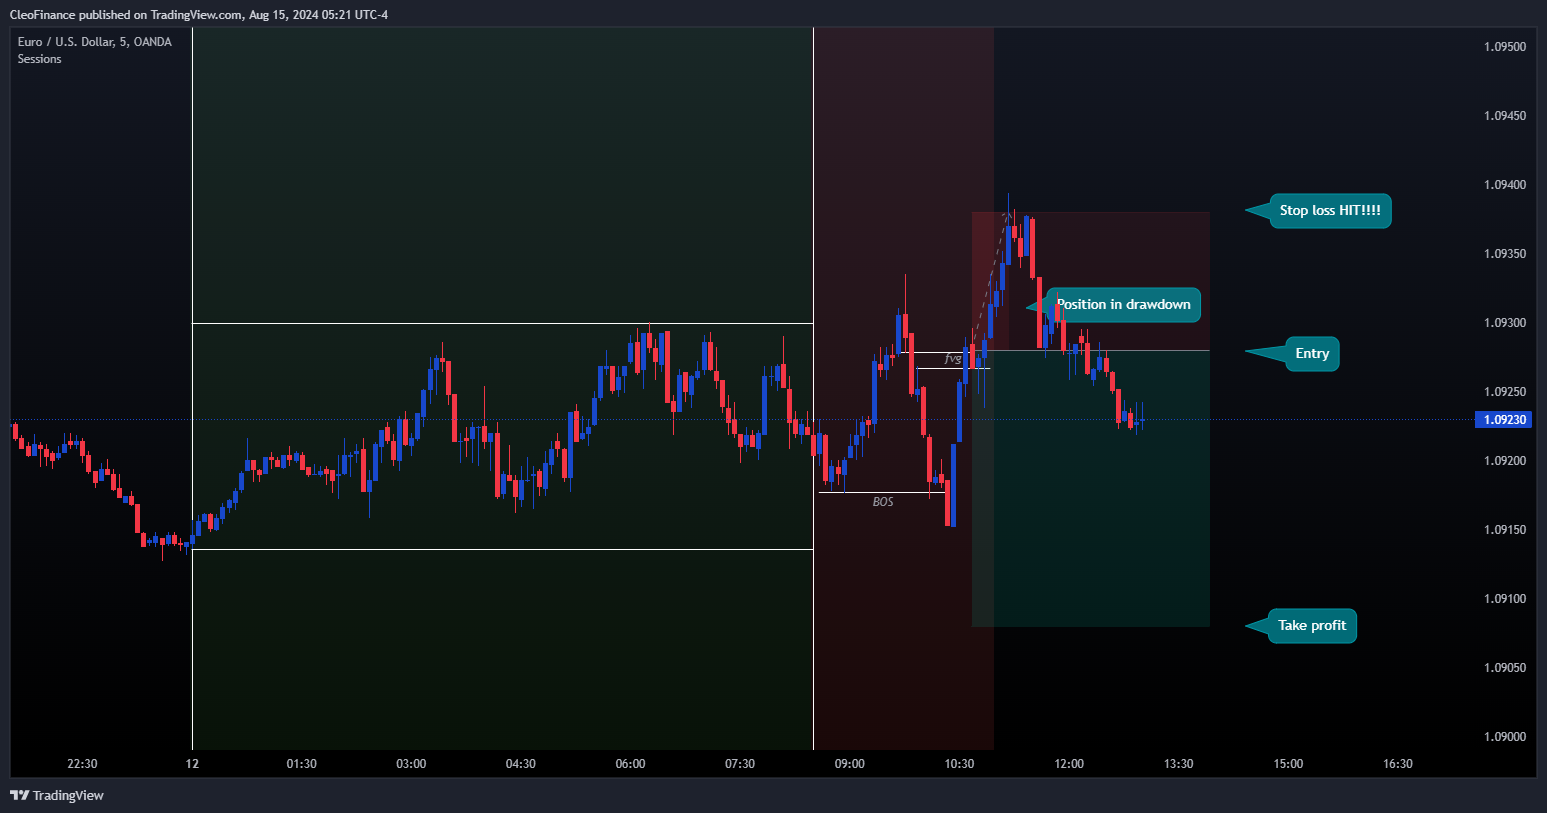Screen dimensions: 1547x813
Task: Click price axis label 1.09500
Action: 1505,47
